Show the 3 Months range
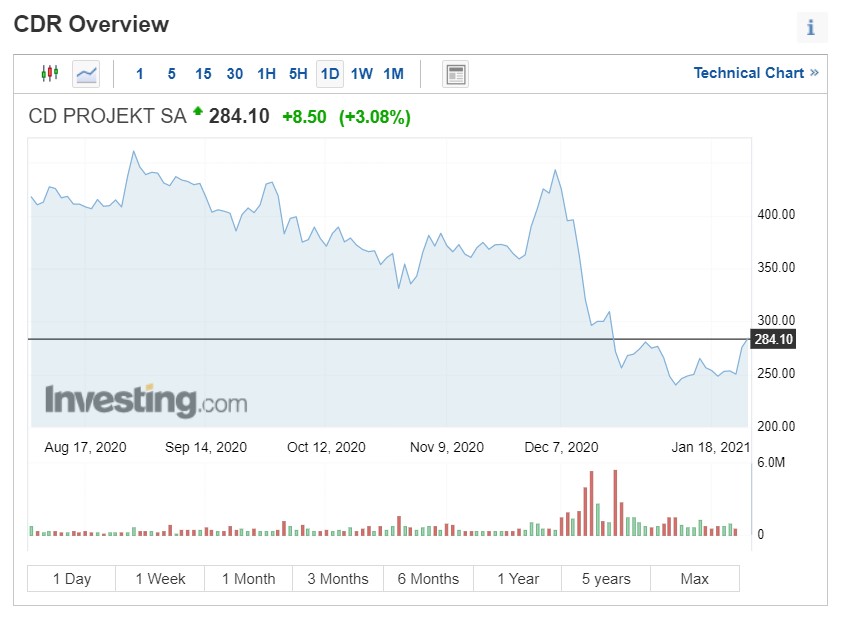842x628 pixels. 338,579
